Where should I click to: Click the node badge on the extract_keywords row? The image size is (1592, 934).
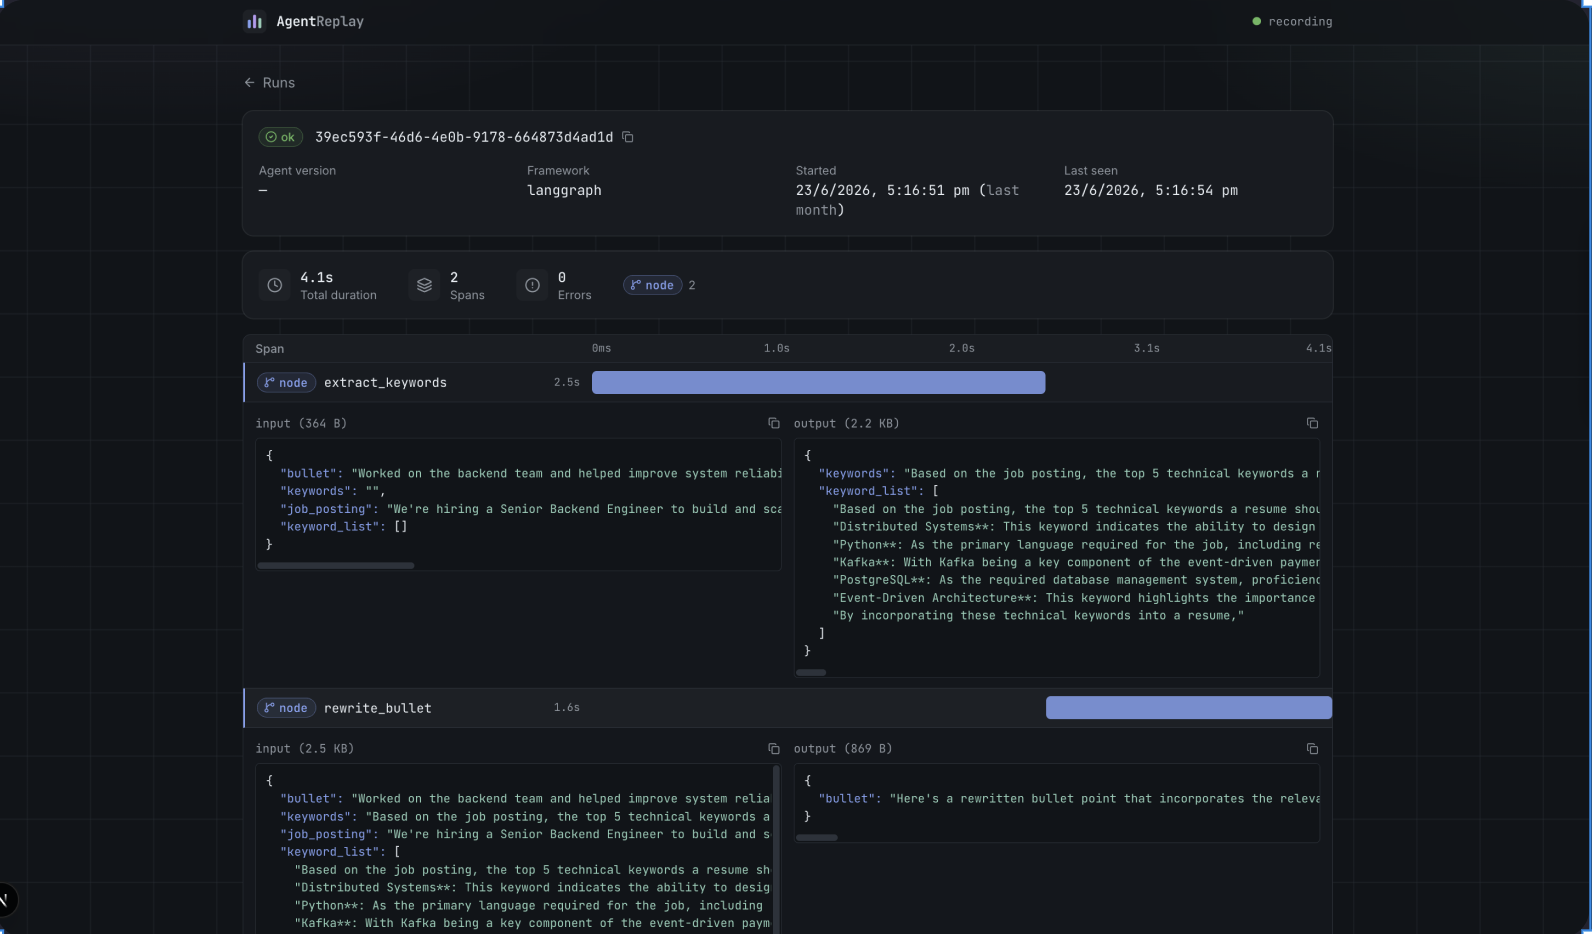(x=286, y=383)
